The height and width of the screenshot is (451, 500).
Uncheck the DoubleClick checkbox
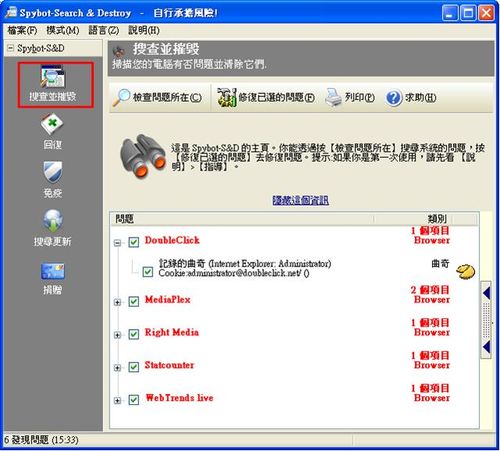(134, 242)
